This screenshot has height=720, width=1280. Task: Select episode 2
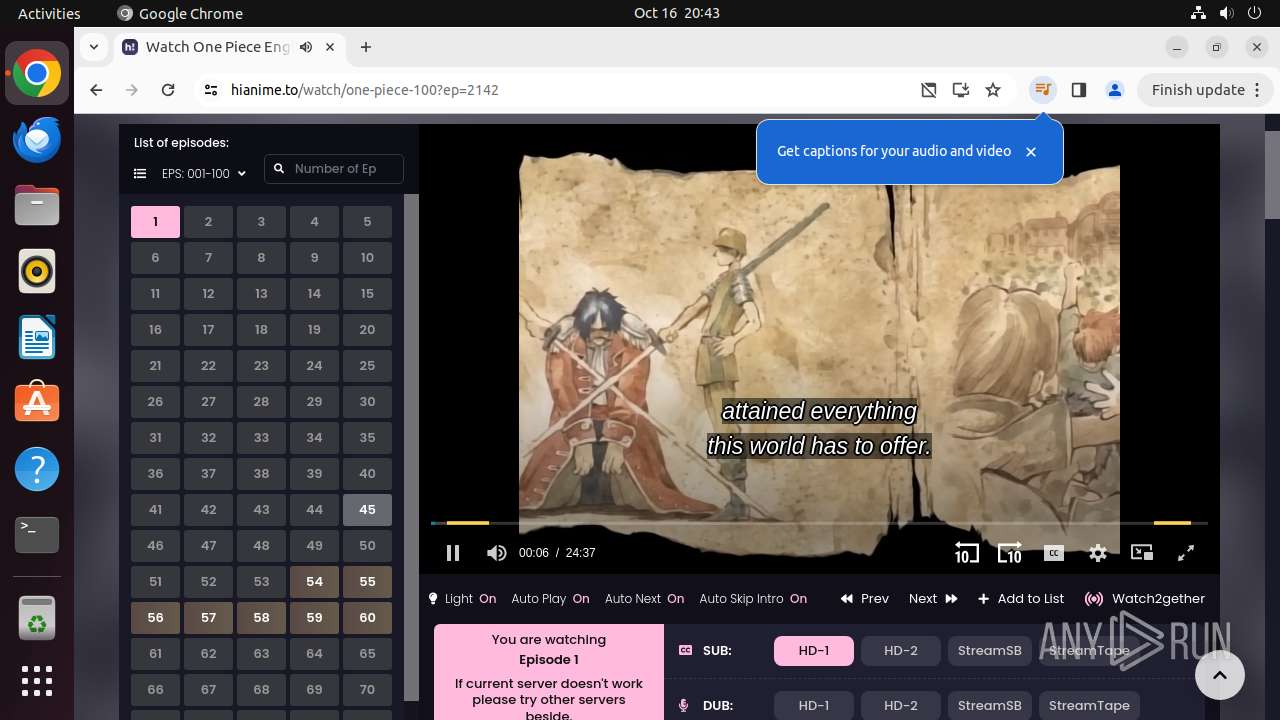208,222
